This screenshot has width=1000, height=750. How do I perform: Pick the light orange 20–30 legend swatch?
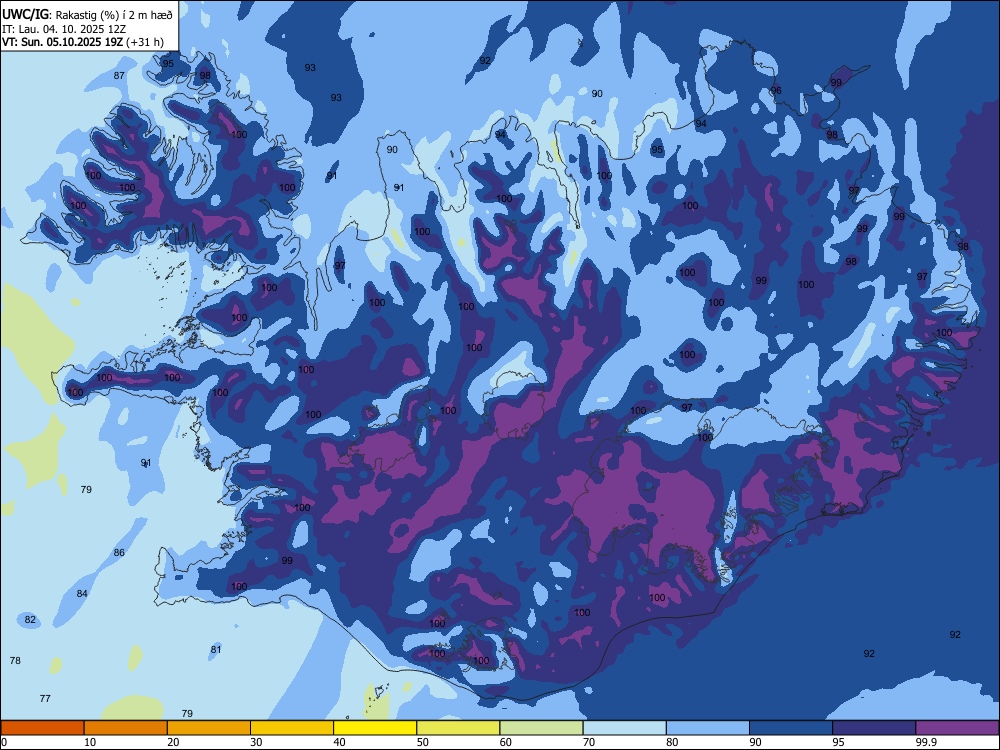pyautogui.click(x=209, y=728)
